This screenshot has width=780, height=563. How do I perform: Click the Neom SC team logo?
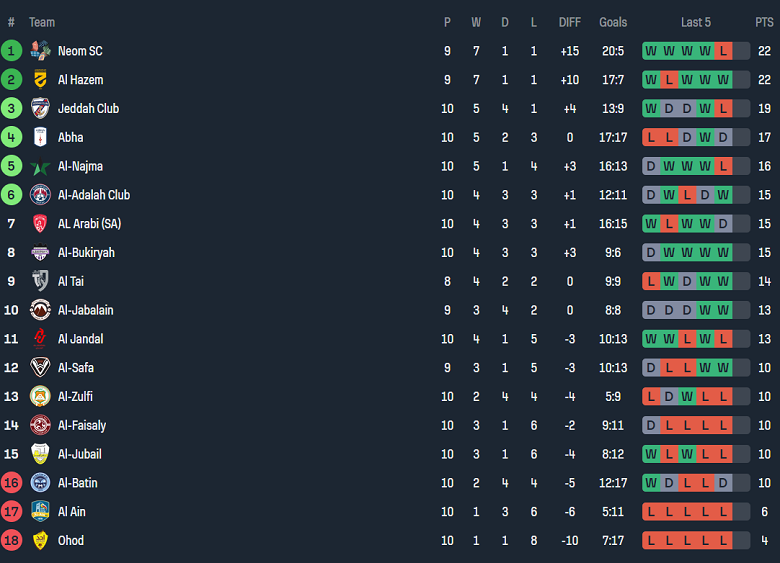[x=40, y=51]
